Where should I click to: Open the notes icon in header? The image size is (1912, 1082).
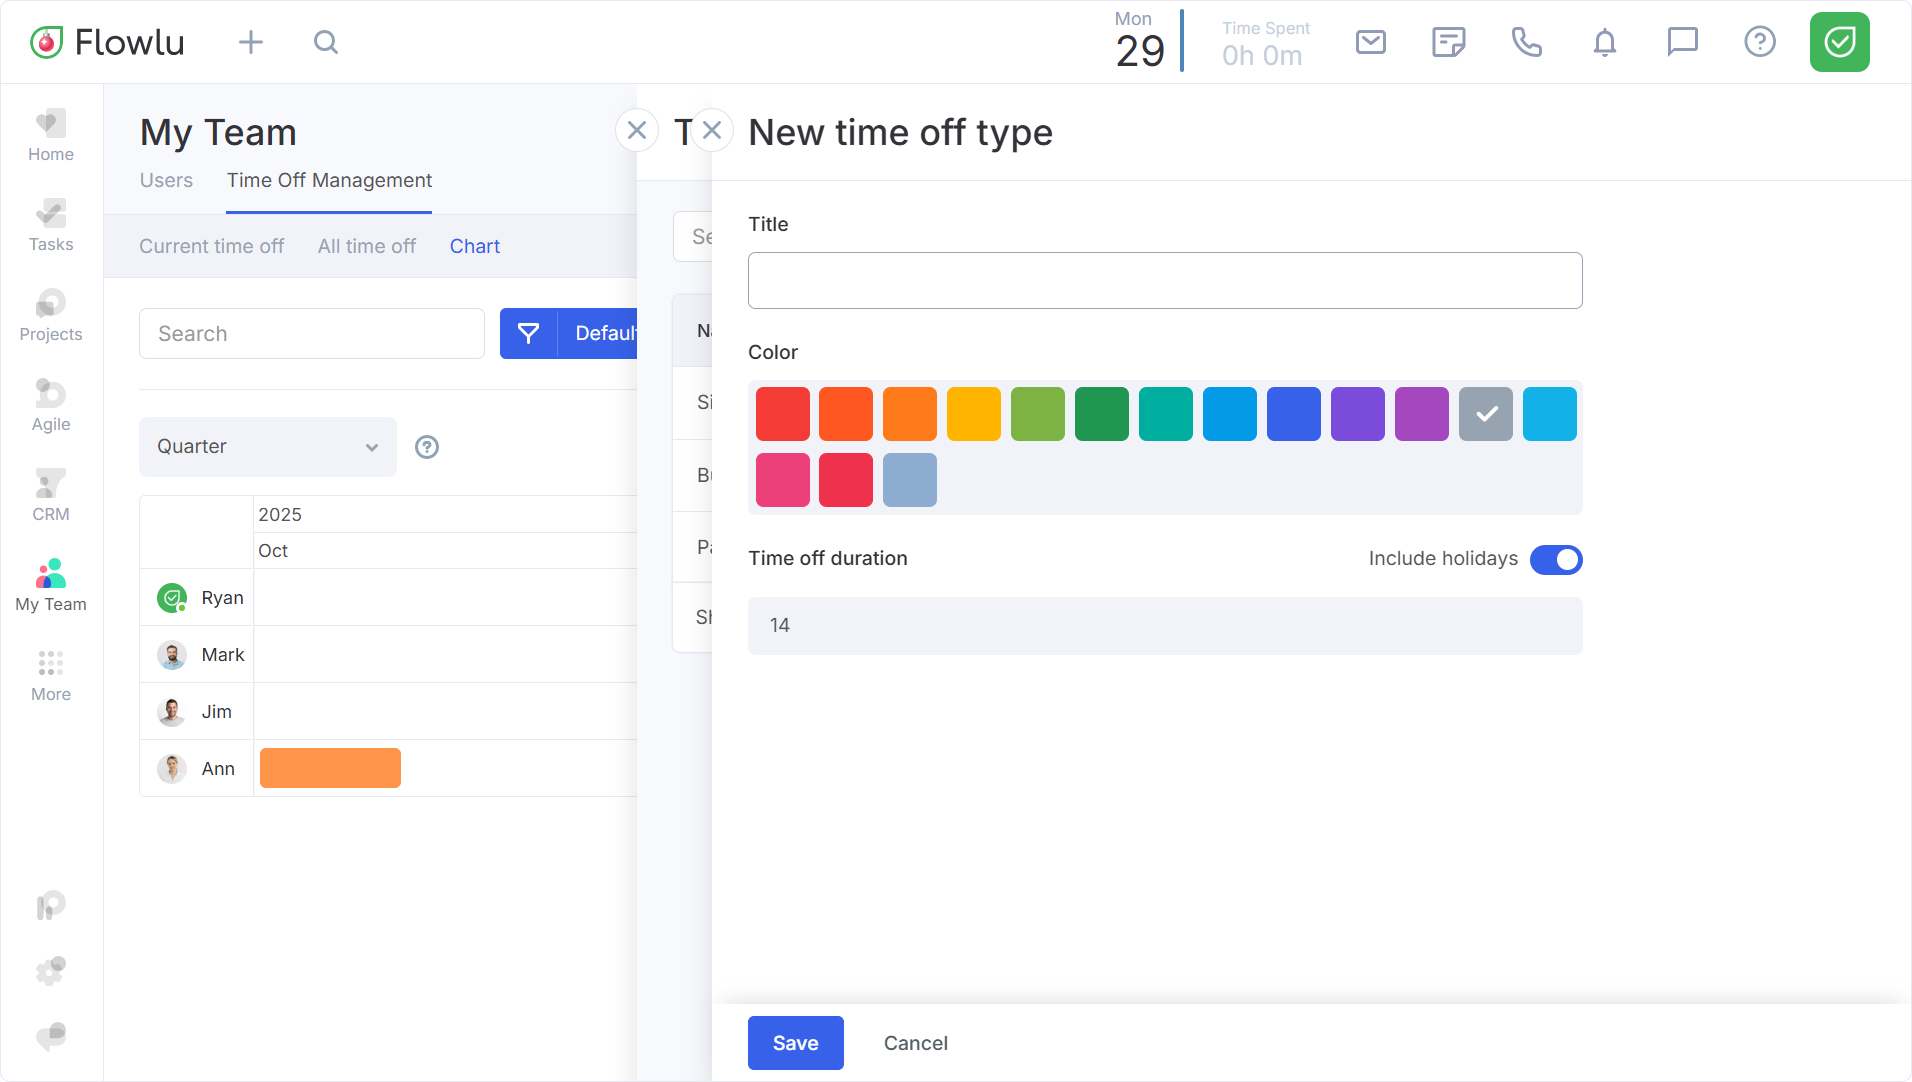click(1448, 42)
